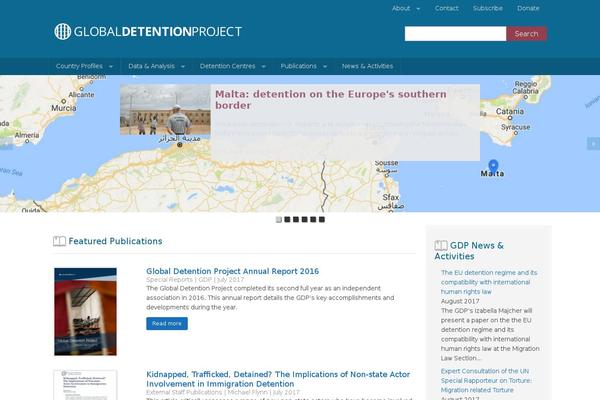600x400 pixels.
Task: Click the Malta map pin marker
Action: coord(493,166)
